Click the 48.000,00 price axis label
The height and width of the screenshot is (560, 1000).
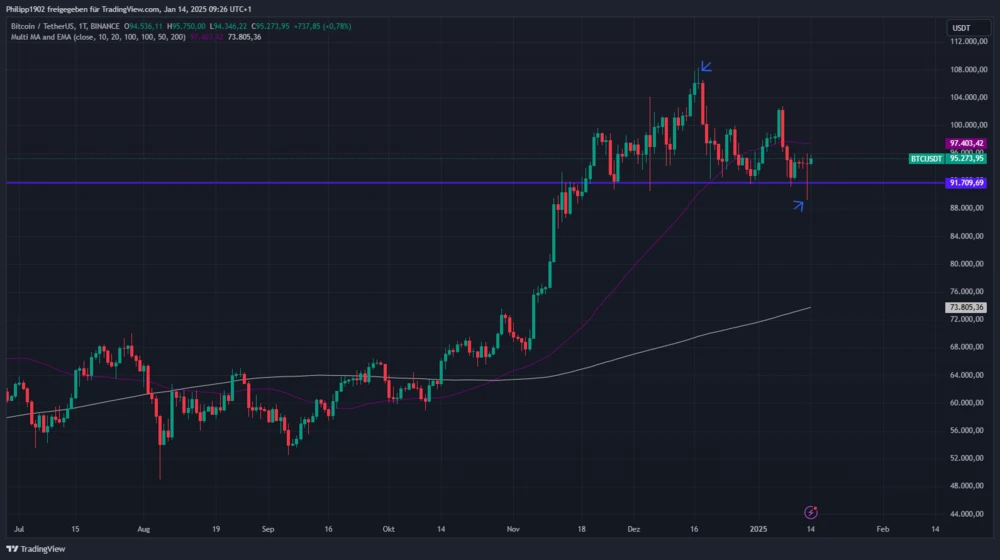point(968,485)
